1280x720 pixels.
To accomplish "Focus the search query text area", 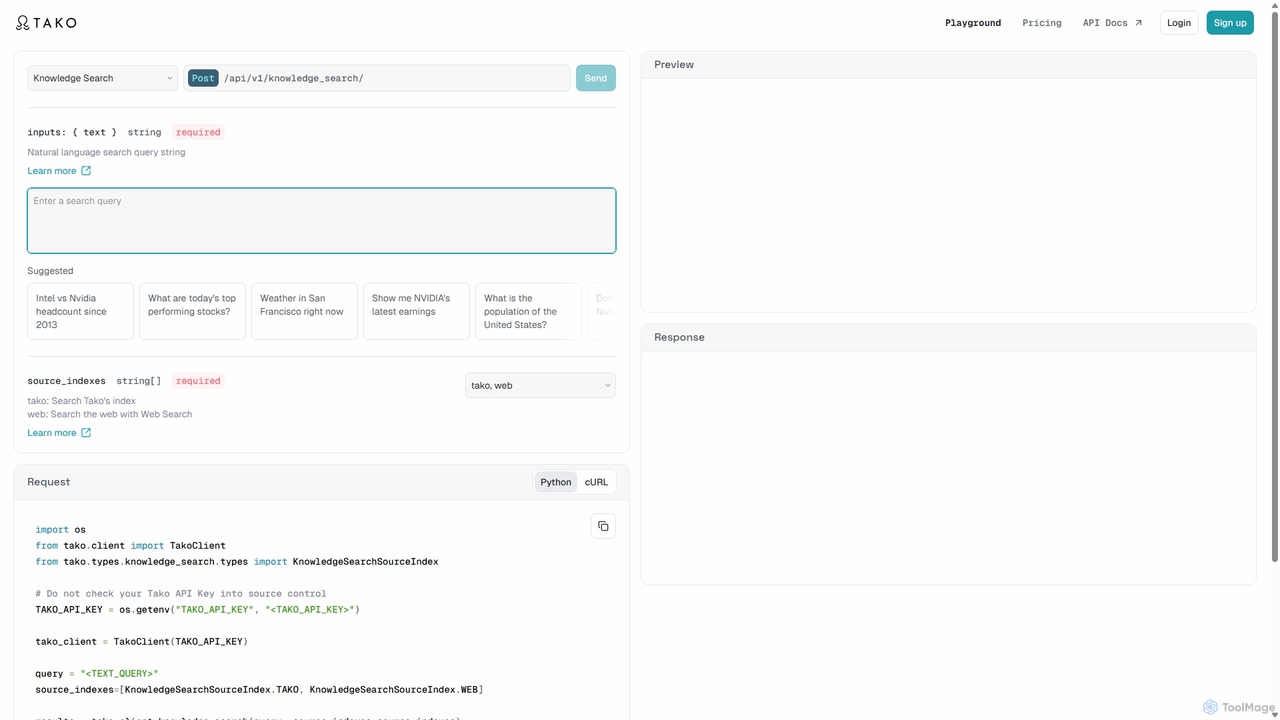I will click(321, 220).
